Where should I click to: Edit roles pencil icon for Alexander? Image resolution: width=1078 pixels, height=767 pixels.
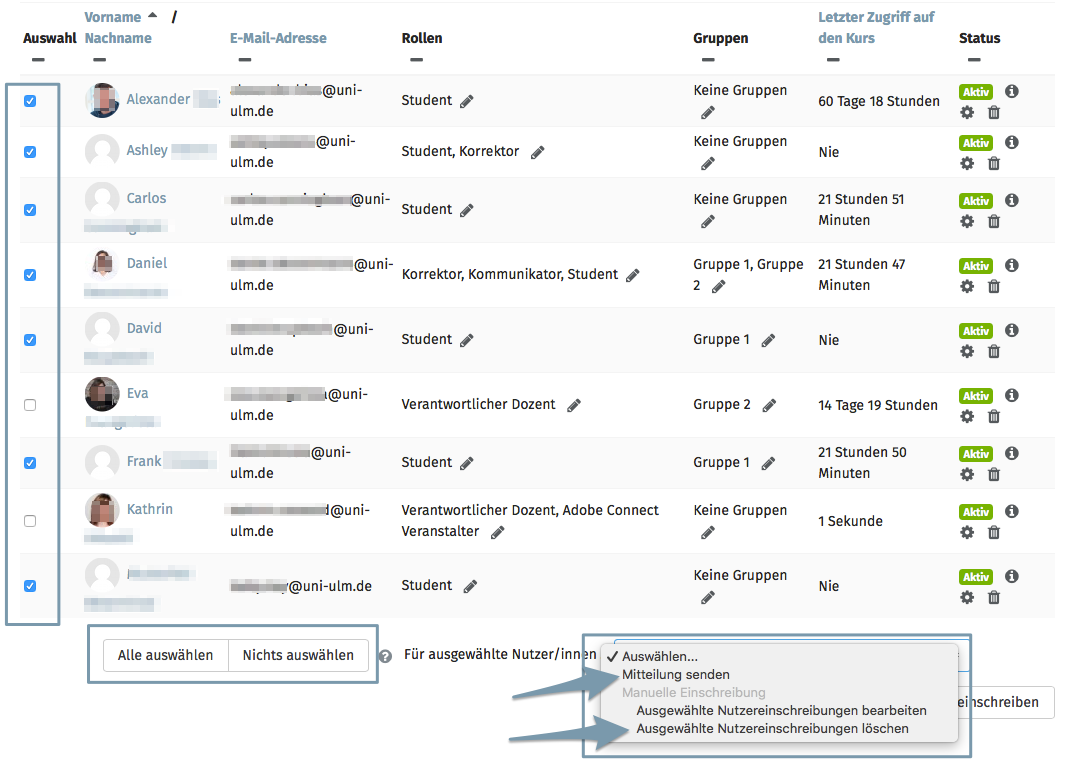pyautogui.click(x=467, y=102)
